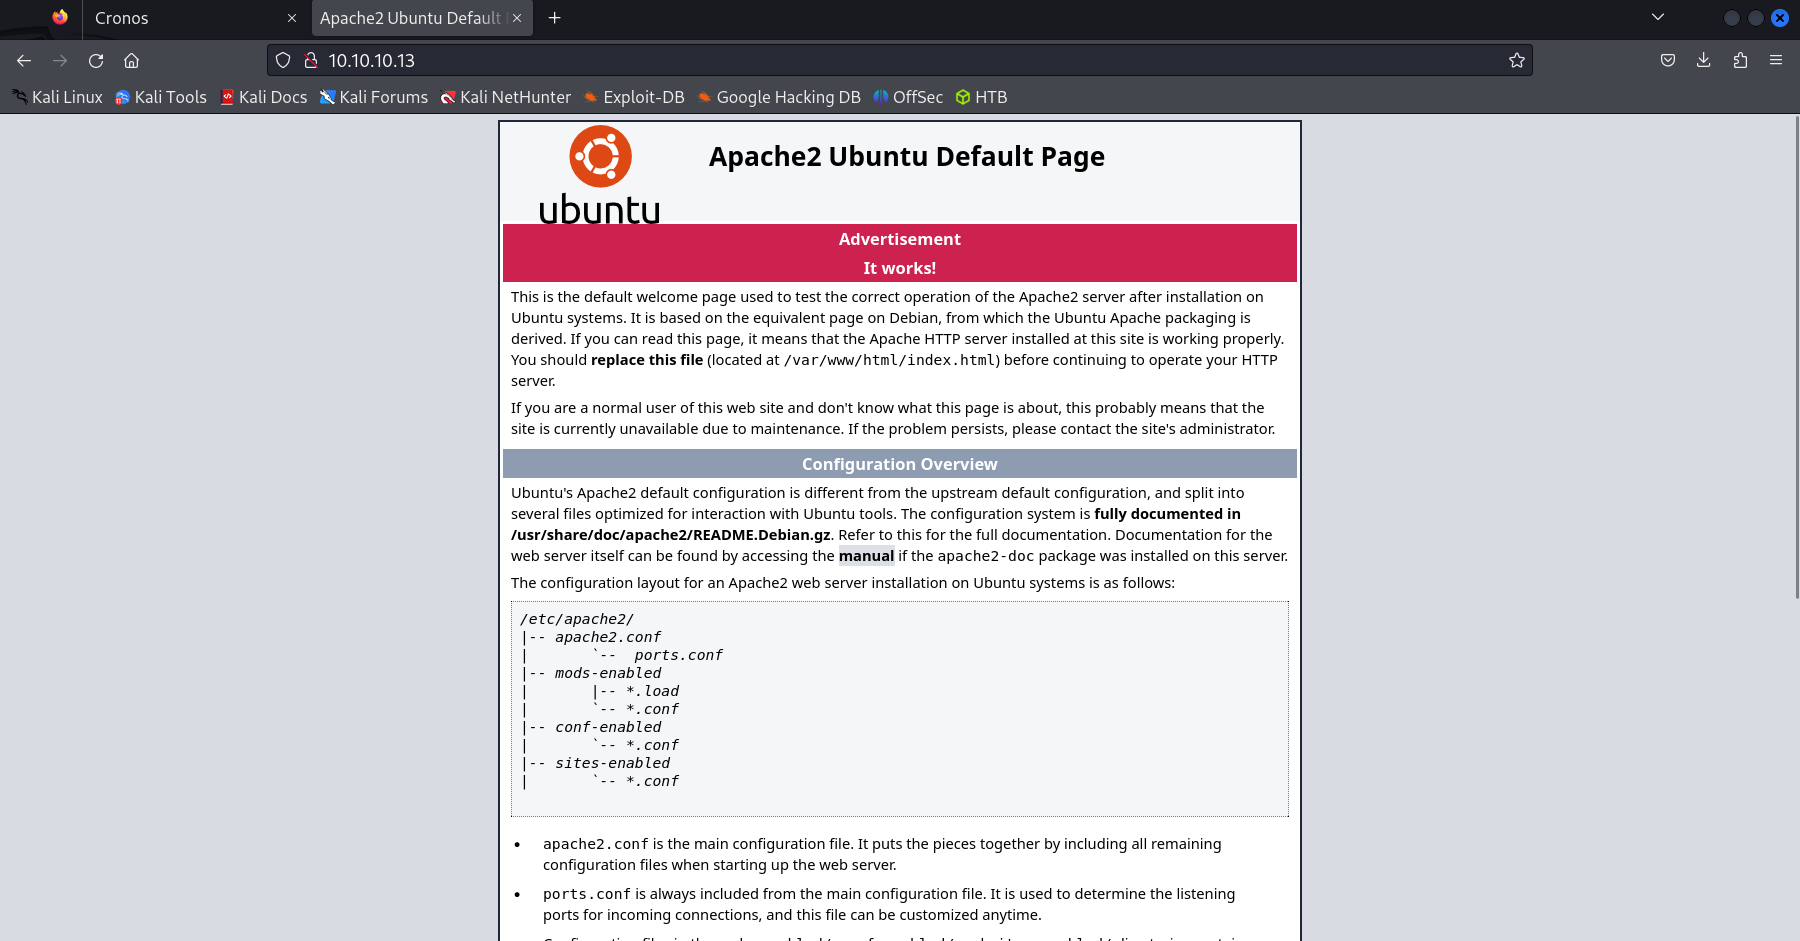
Task: Click the insecure connection padlock icon
Action: point(311,60)
